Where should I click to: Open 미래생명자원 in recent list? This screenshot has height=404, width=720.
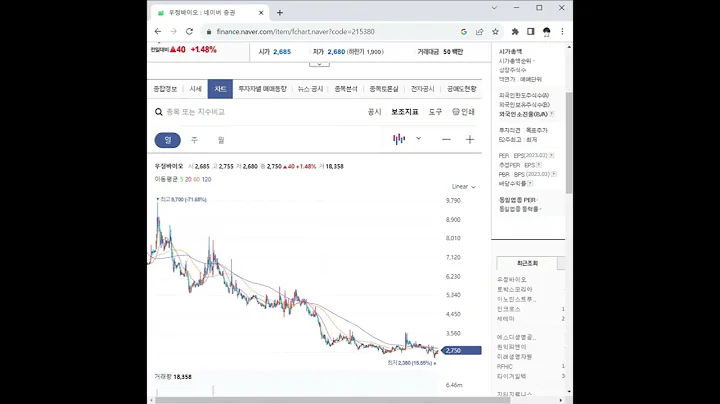point(514,357)
